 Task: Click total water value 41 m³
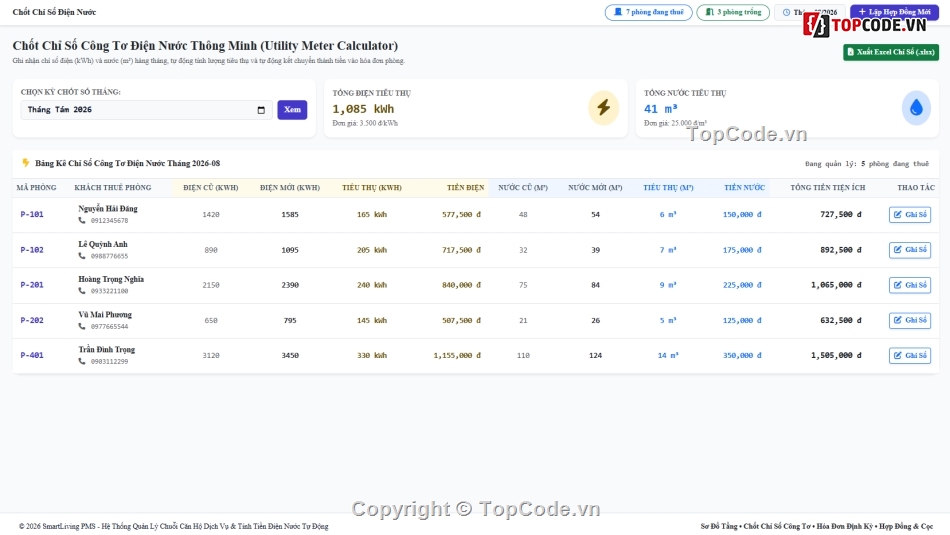[660, 109]
